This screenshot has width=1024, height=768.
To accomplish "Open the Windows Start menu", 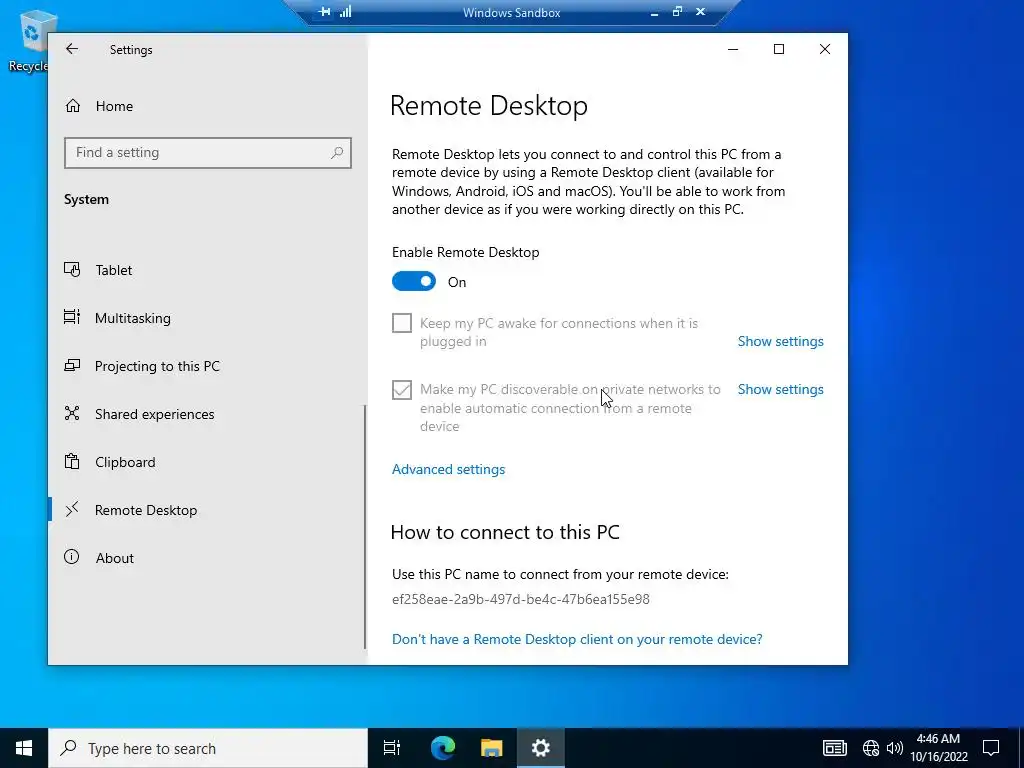I will pos(24,748).
